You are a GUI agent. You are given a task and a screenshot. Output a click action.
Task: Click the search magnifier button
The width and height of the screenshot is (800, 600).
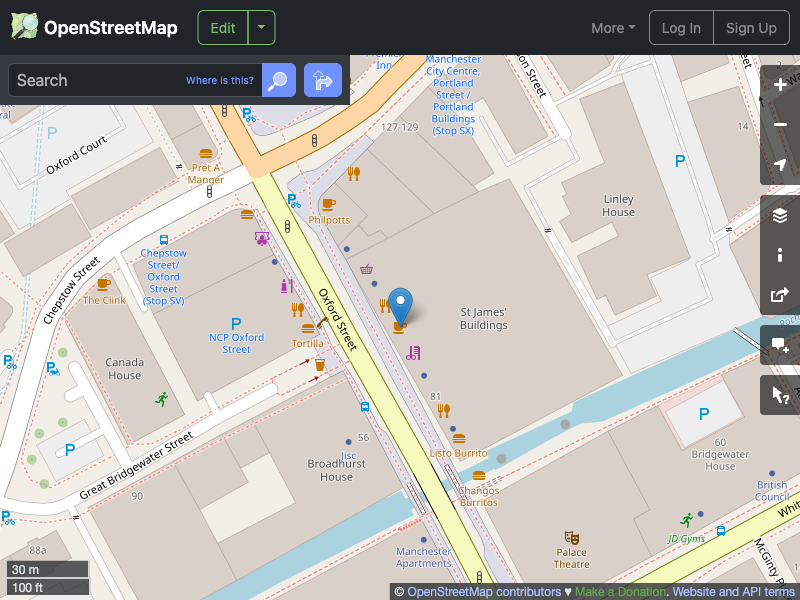coord(278,80)
